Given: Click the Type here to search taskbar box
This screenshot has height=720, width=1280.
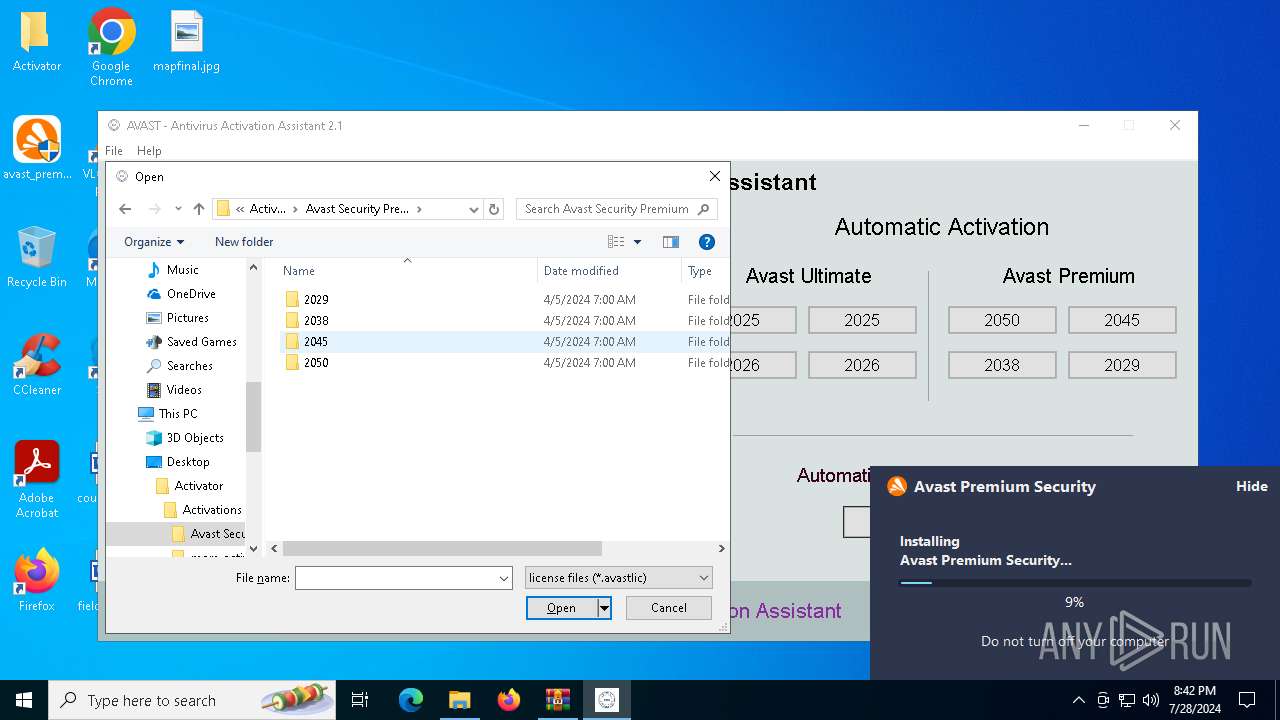Looking at the screenshot, I should (194, 700).
